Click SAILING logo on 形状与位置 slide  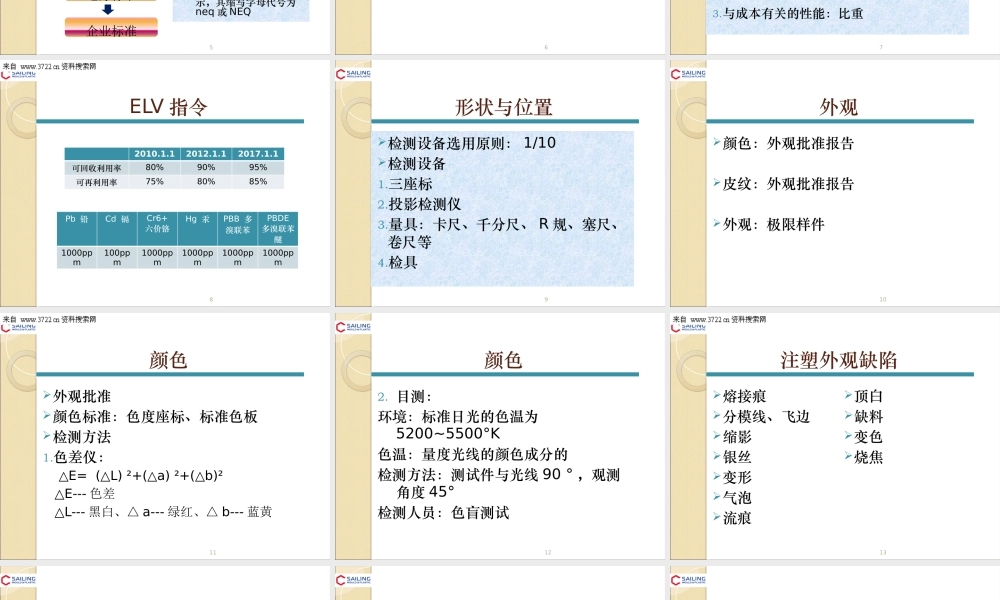click(353, 74)
